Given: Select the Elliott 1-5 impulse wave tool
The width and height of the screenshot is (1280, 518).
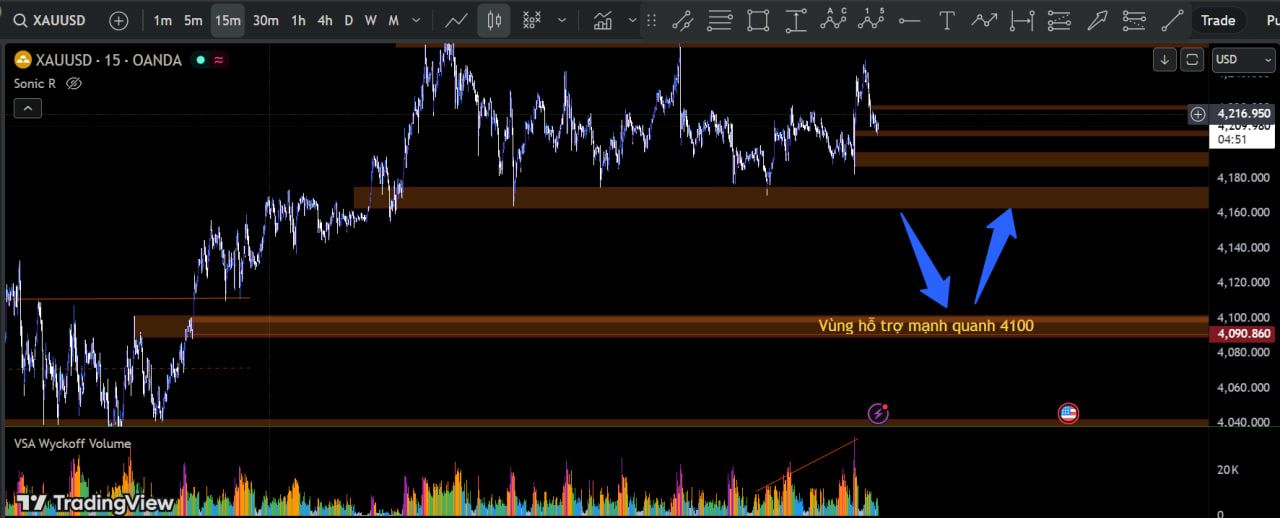Looking at the screenshot, I should coord(872,19).
